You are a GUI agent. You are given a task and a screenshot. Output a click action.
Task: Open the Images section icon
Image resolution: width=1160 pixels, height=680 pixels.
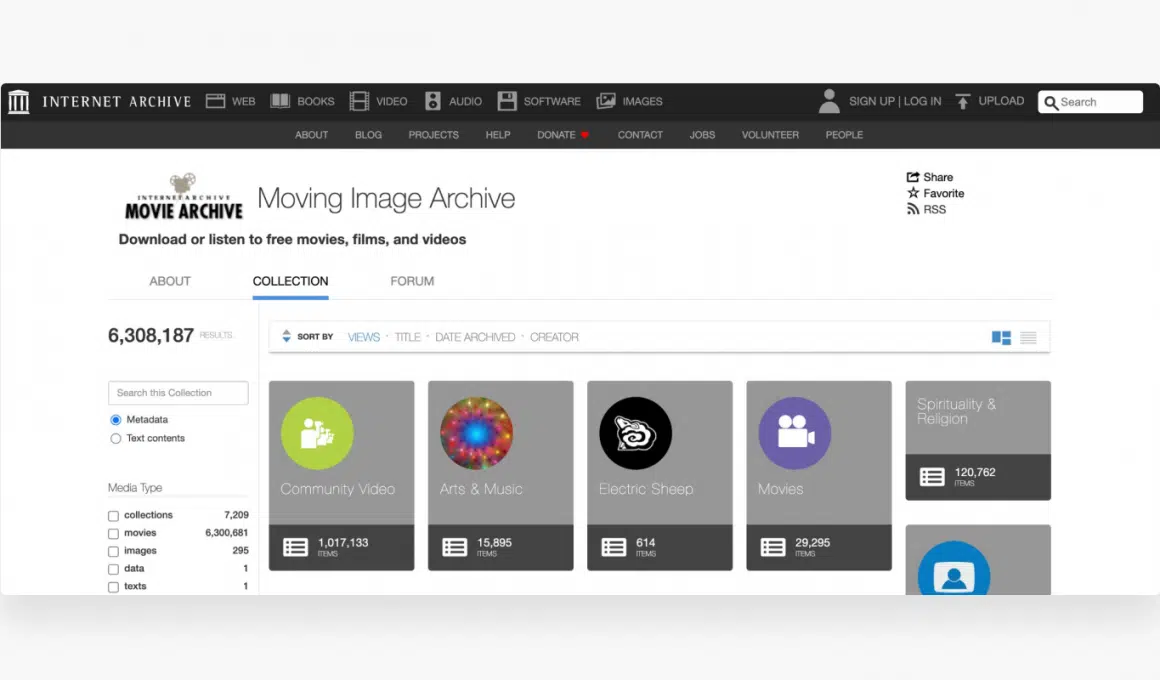coord(606,101)
